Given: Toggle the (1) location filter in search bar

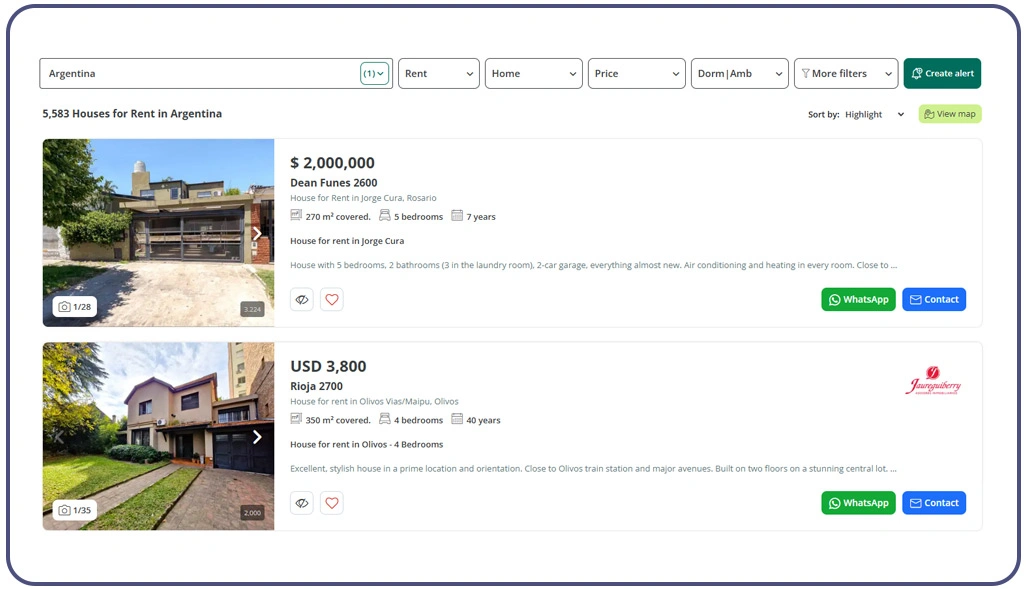Looking at the screenshot, I should 374,73.
